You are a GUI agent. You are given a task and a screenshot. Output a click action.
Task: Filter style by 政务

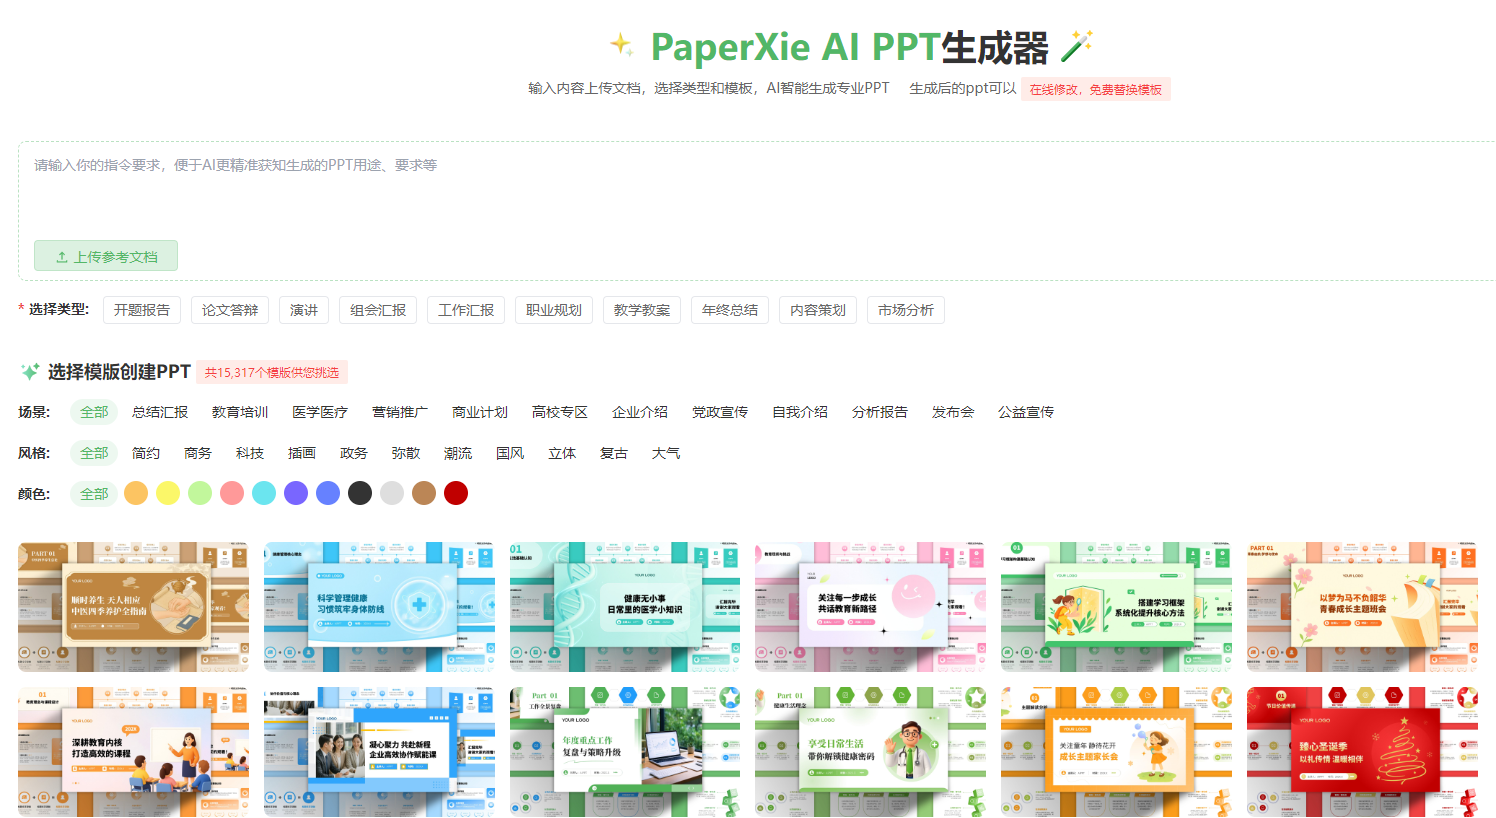click(x=354, y=453)
